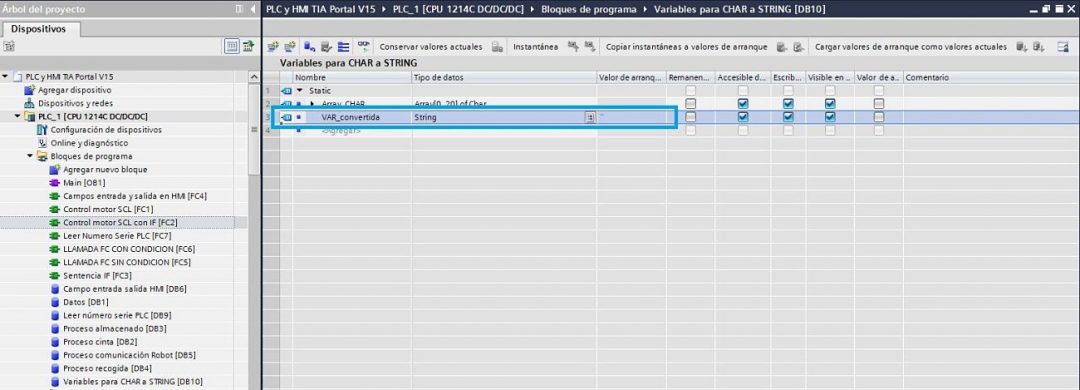Screen dimensions: 1080x390
Task: Click the lock icon after Conservar valores actuales
Action: tap(497, 47)
